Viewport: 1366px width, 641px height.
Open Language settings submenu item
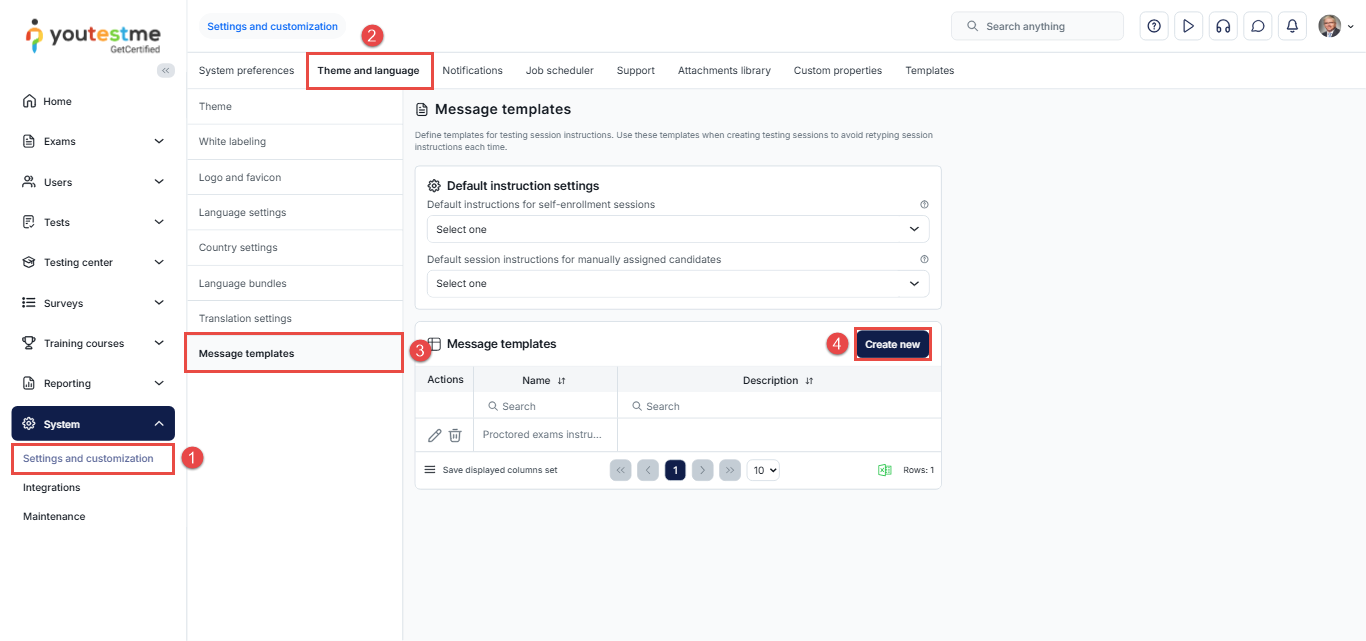pyautogui.click(x=294, y=212)
